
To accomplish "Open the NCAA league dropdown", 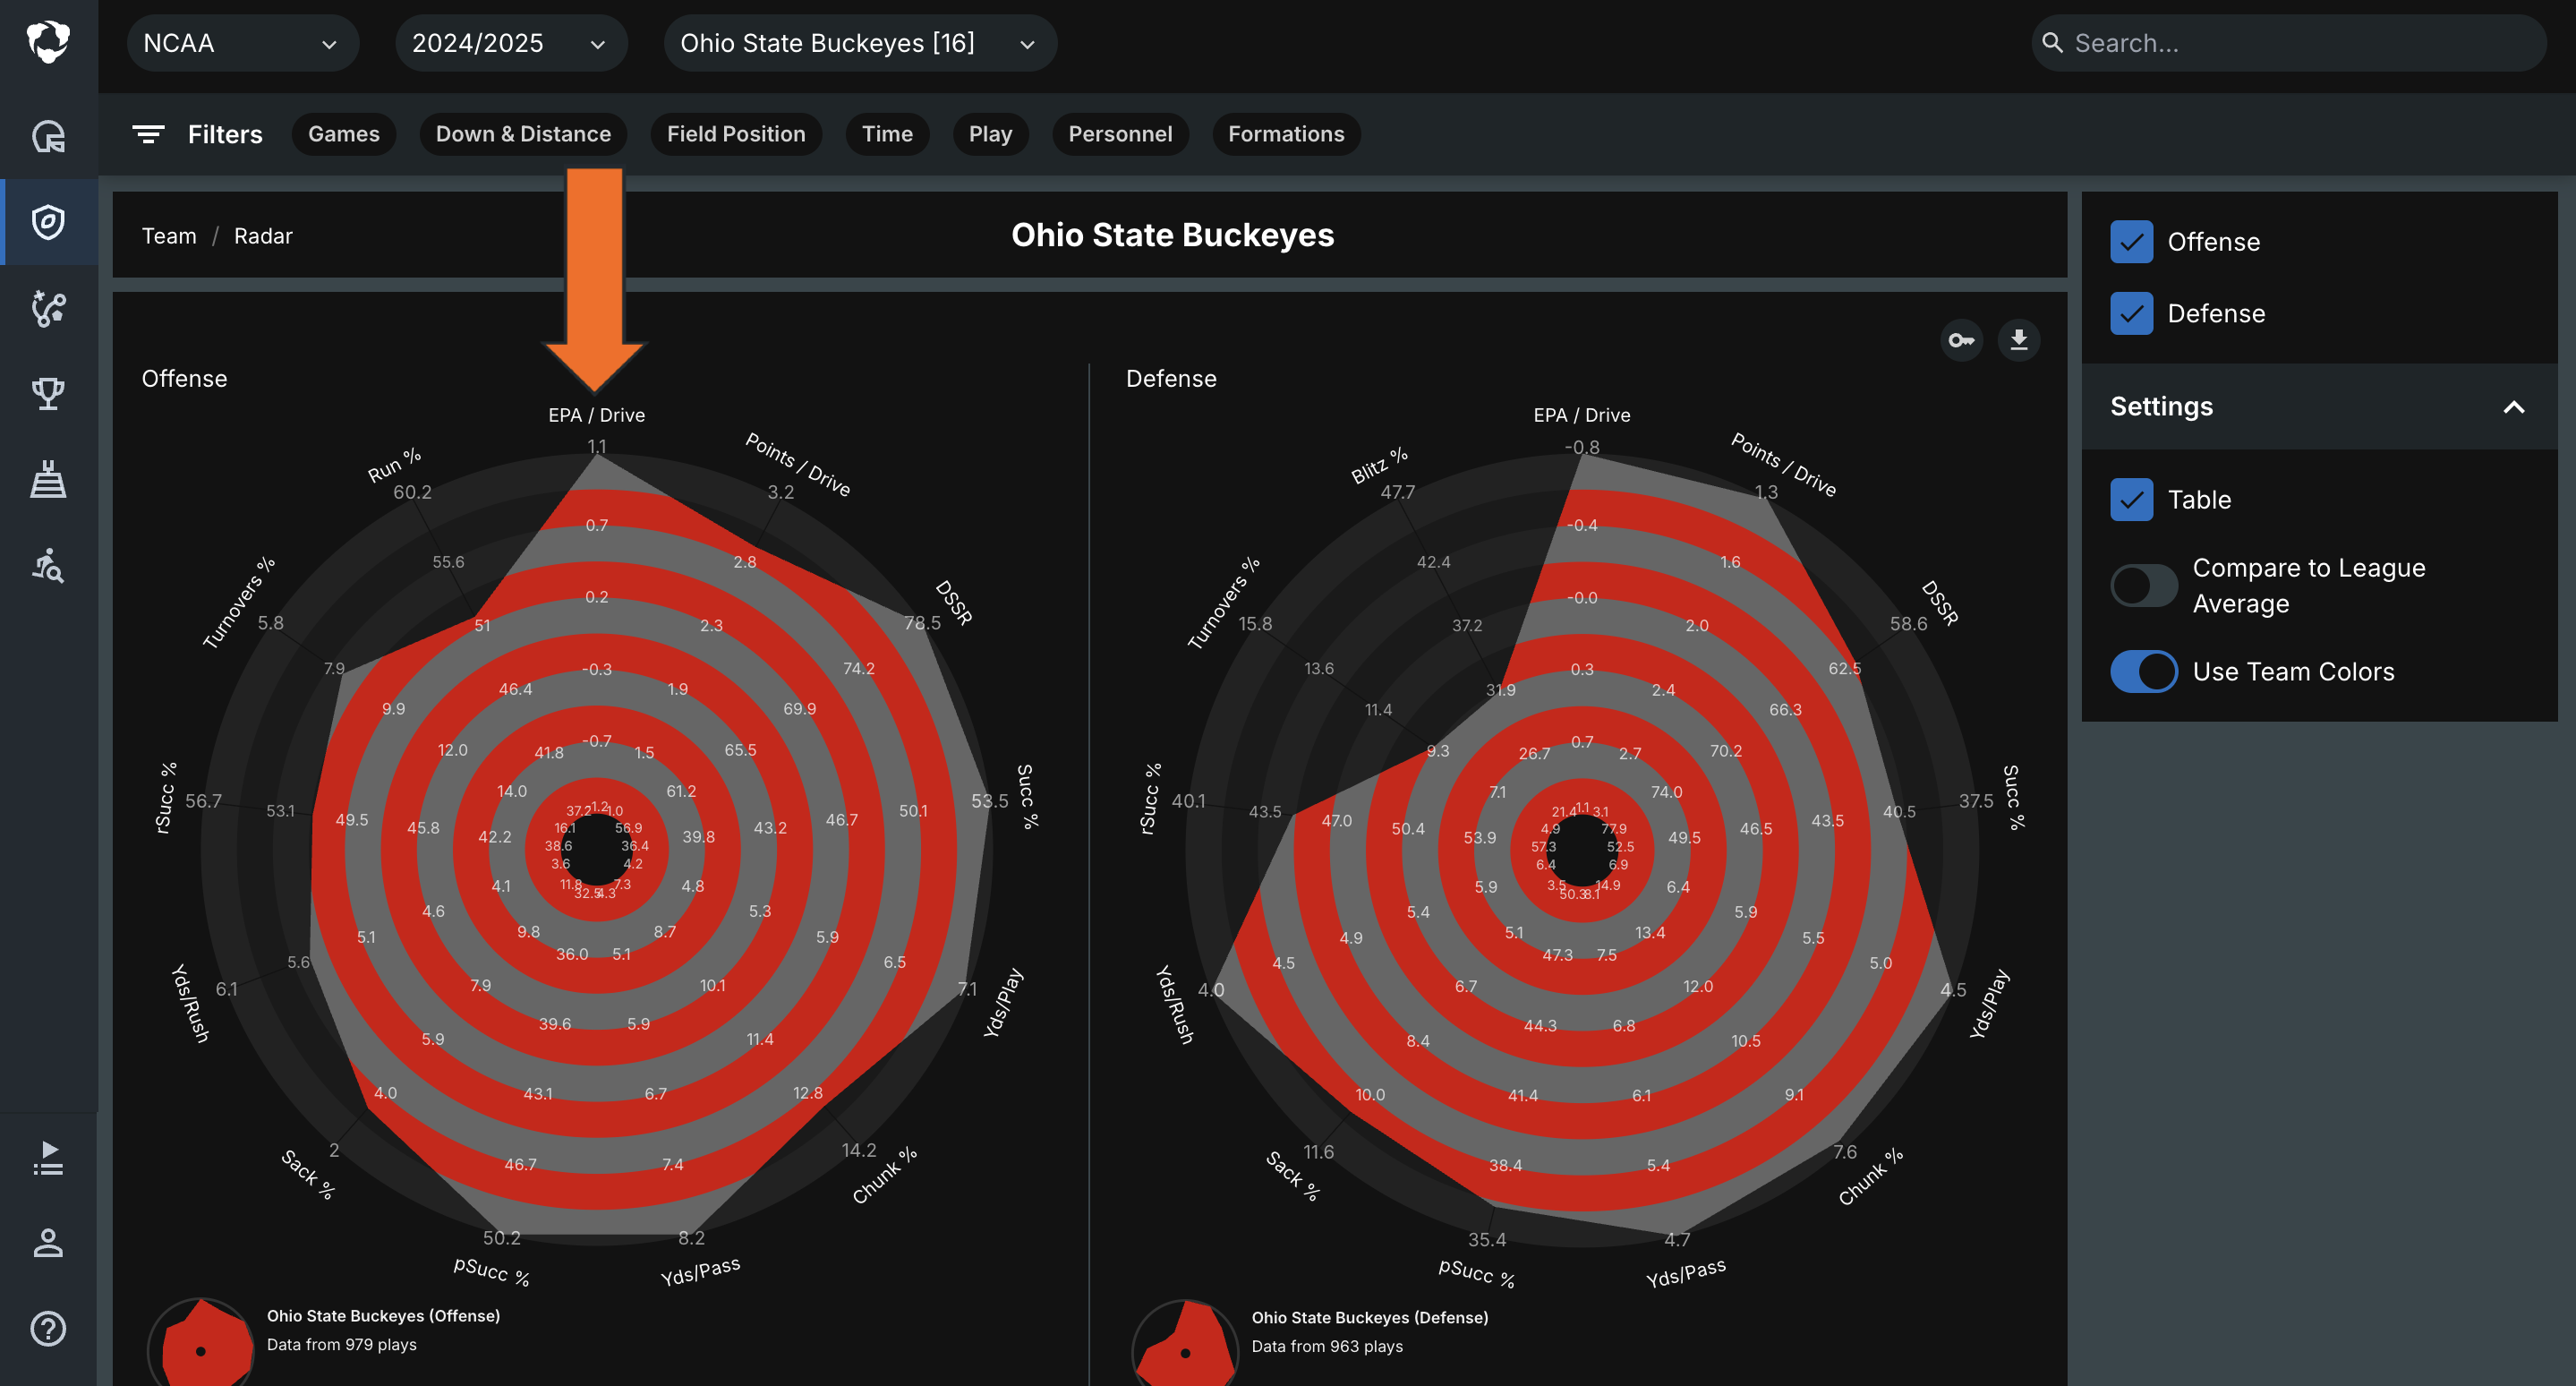I will pyautogui.click(x=242, y=43).
